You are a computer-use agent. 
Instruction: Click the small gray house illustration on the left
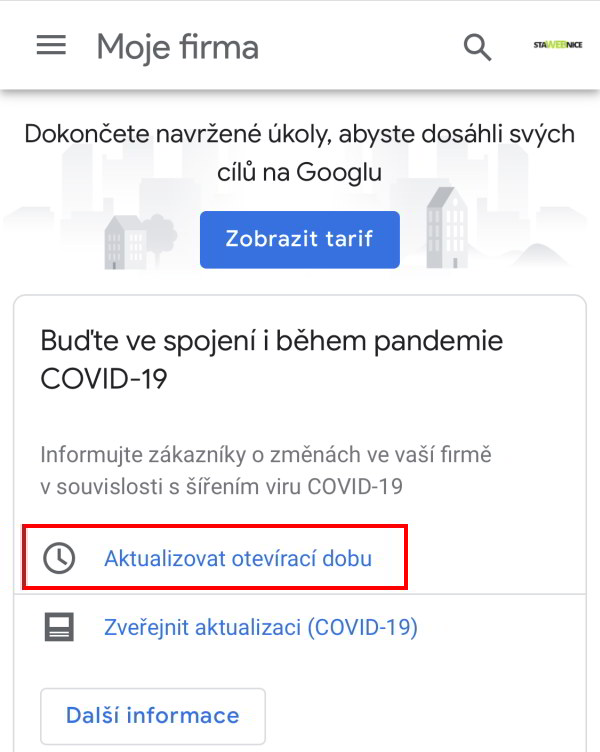tap(127, 241)
